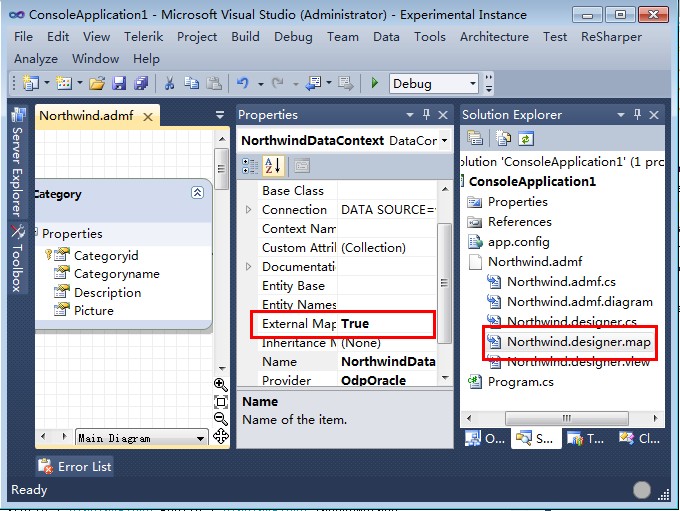The image size is (680, 511).
Task: Collapse the Category entity shape
Action: pyautogui.click(x=197, y=193)
